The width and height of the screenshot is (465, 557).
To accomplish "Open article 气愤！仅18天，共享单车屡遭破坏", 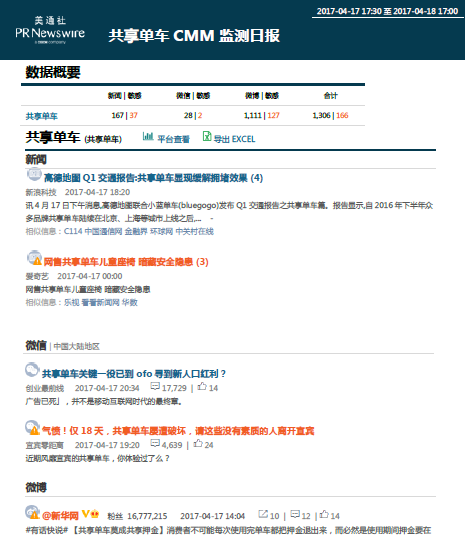I will pyautogui.click(x=178, y=431).
